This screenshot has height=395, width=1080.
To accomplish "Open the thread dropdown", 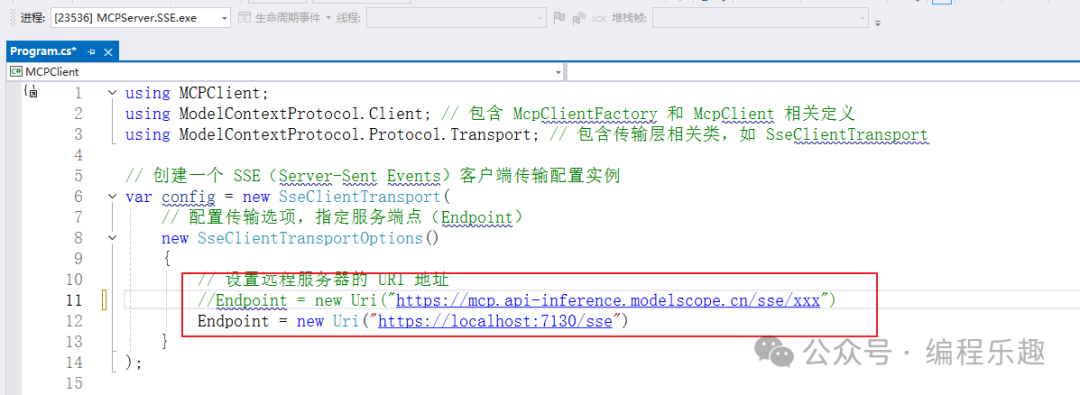I will pyautogui.click(x=457, y=18).
